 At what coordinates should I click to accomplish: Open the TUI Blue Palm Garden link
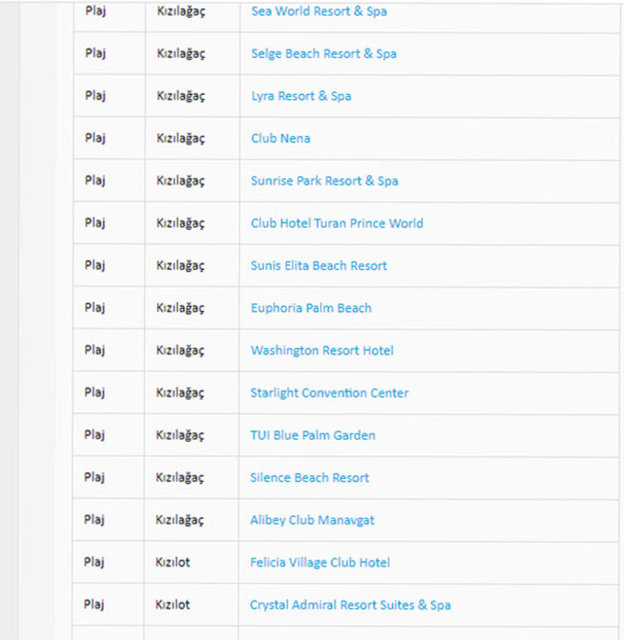point(313,435)
